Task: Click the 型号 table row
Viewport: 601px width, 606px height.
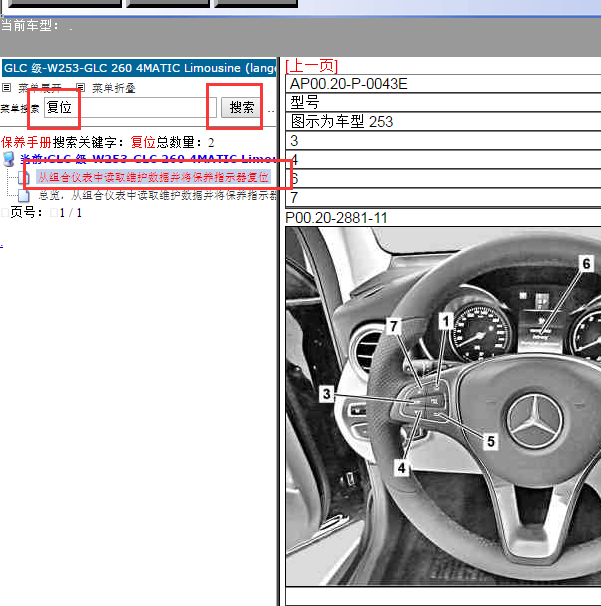Action: coord(443,103)
